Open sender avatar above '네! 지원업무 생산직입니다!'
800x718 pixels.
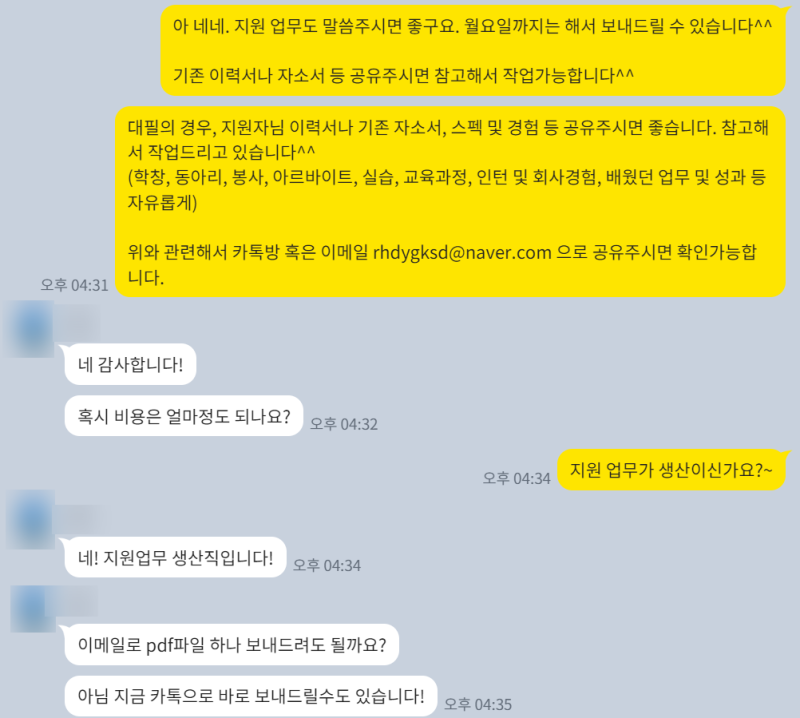tap(30, 519)
